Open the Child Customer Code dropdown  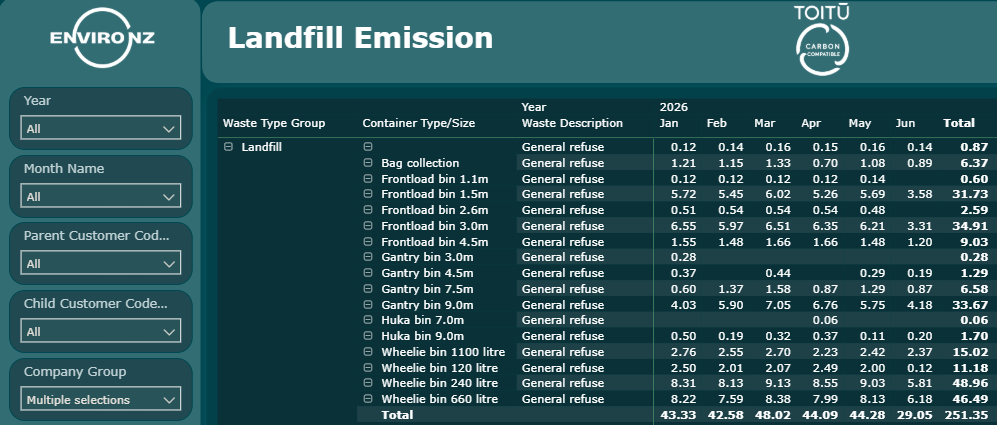click(x=100, y=331)
